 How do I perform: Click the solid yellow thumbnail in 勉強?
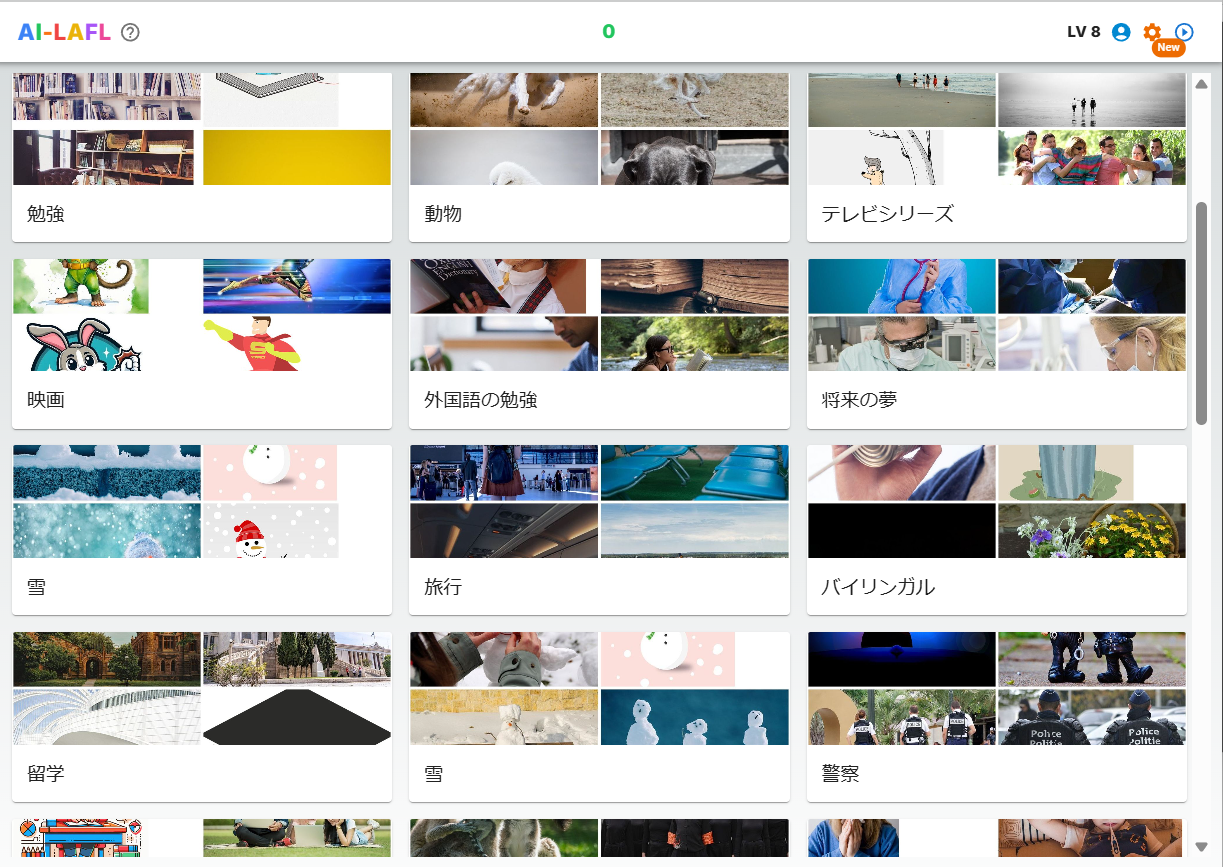[297, 157]
